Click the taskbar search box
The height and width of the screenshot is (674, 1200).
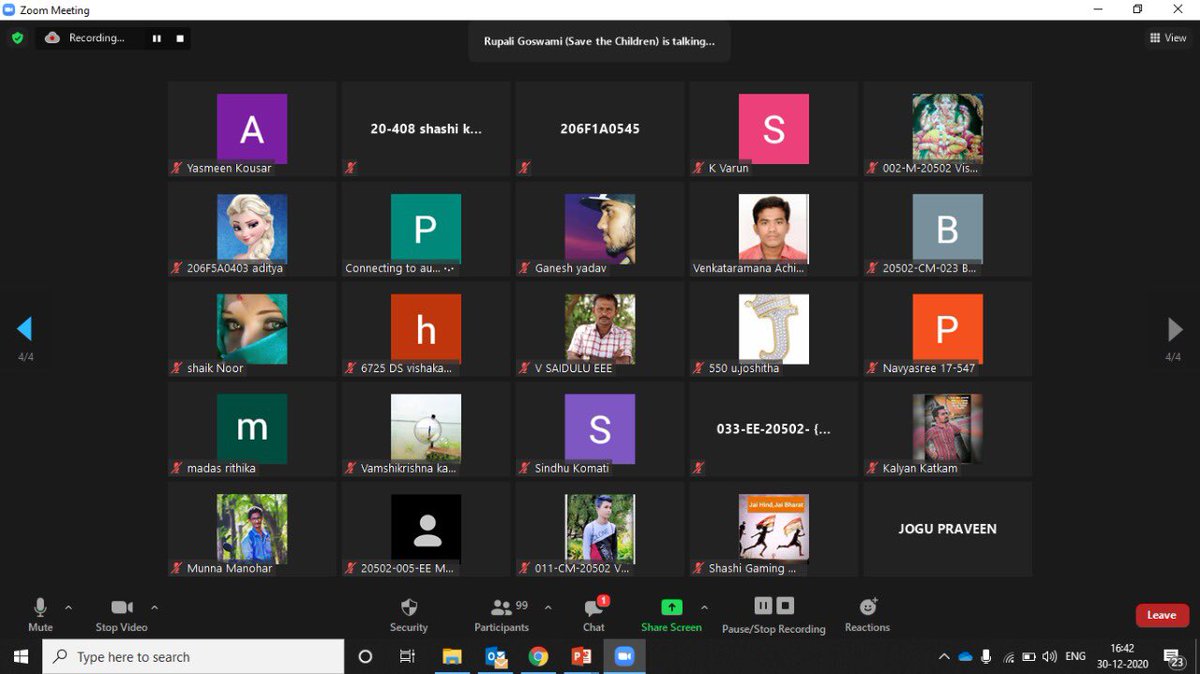point(193,657)
